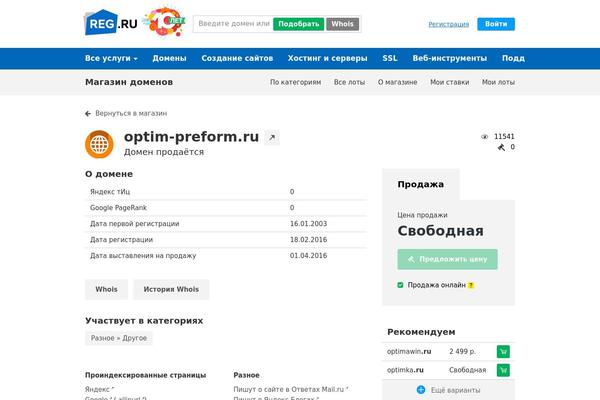Click the optim-preform.ru domain title
Screen dimensions: 600x400
191,137
